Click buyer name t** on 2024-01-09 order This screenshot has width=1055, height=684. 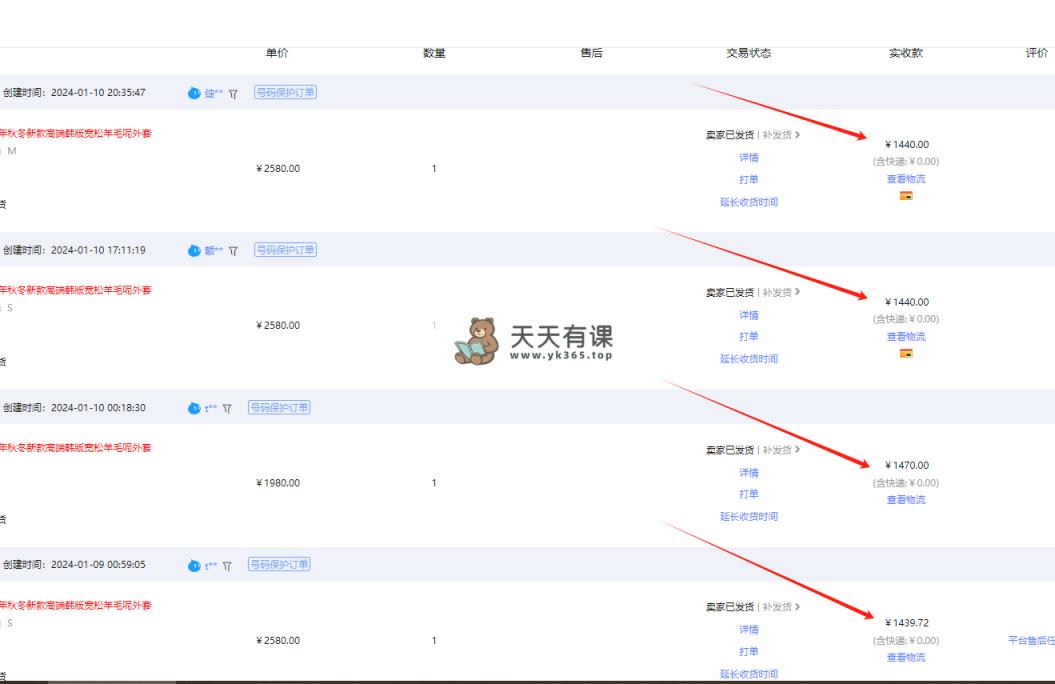point(211,565)
